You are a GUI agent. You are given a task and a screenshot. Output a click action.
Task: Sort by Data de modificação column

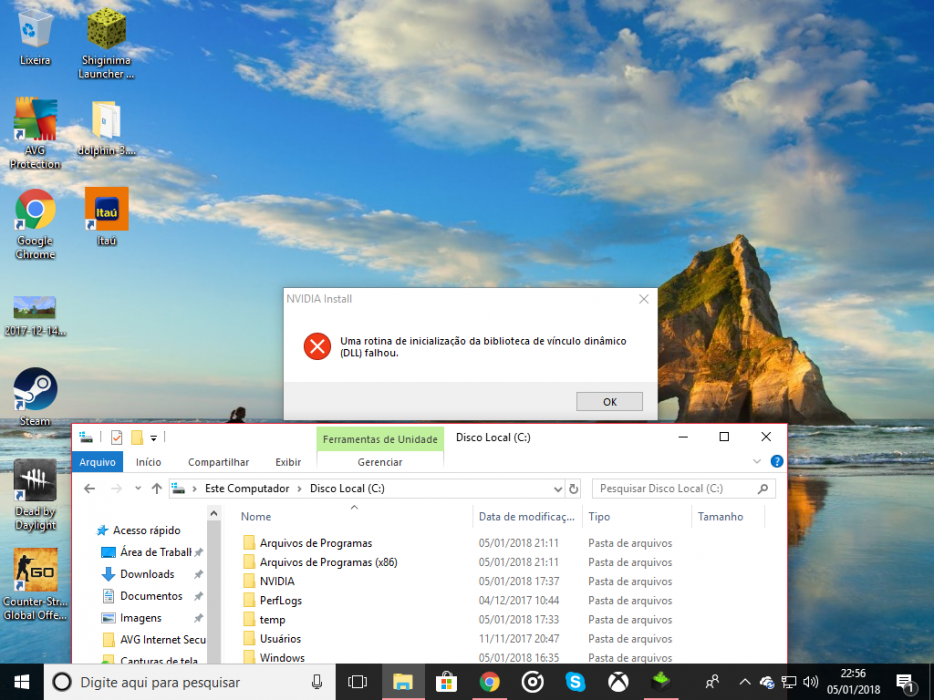(527, 517)
